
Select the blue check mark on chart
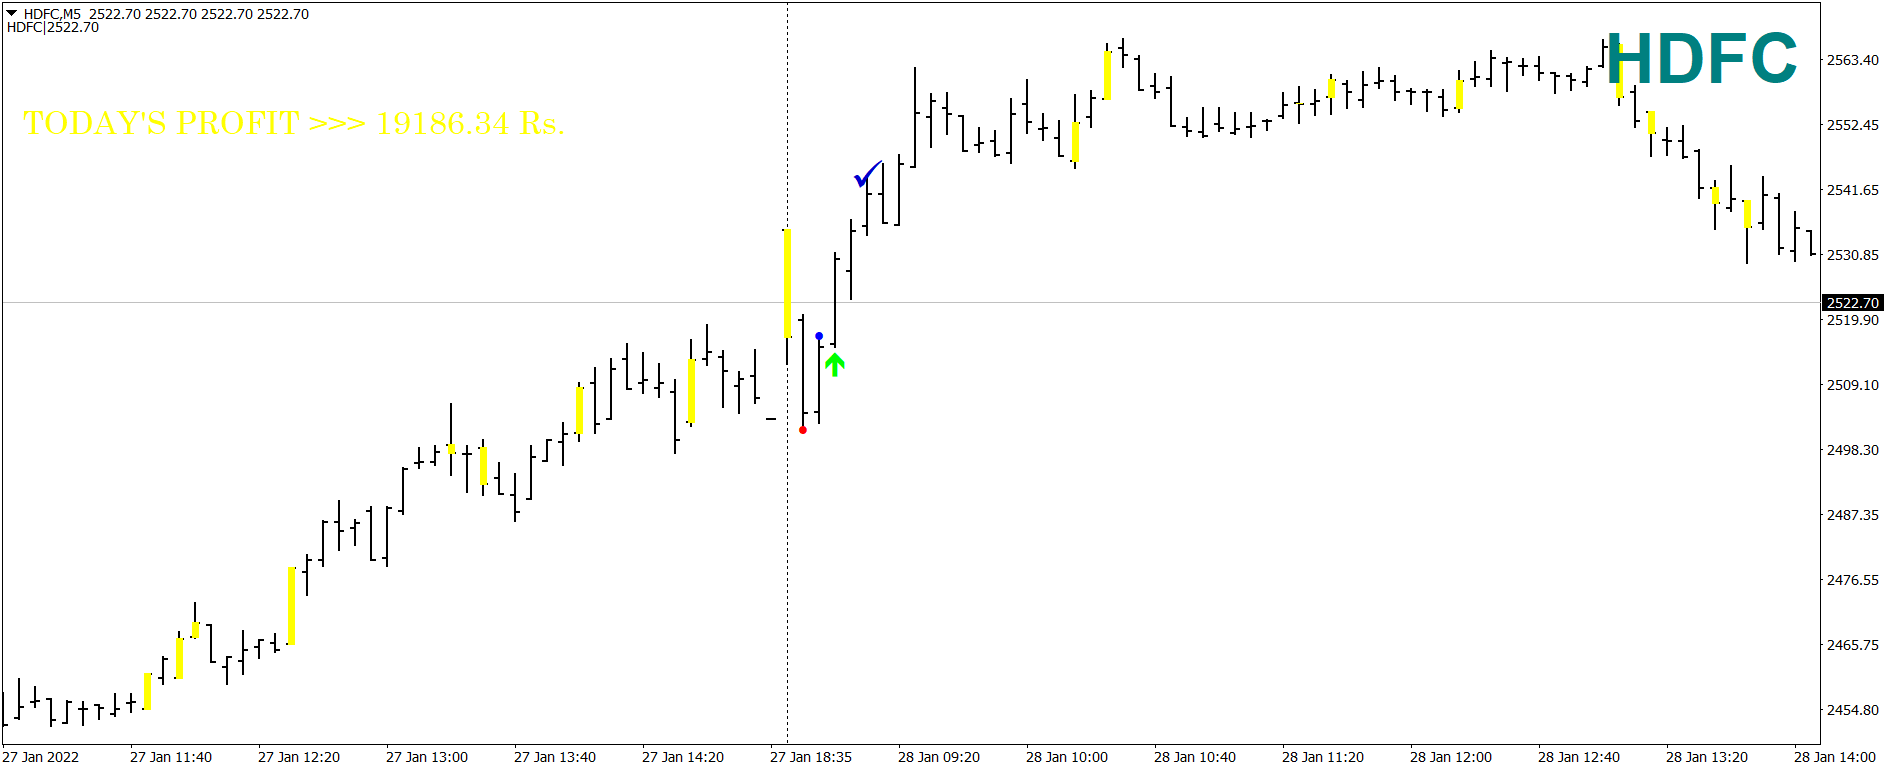(868, 174)
